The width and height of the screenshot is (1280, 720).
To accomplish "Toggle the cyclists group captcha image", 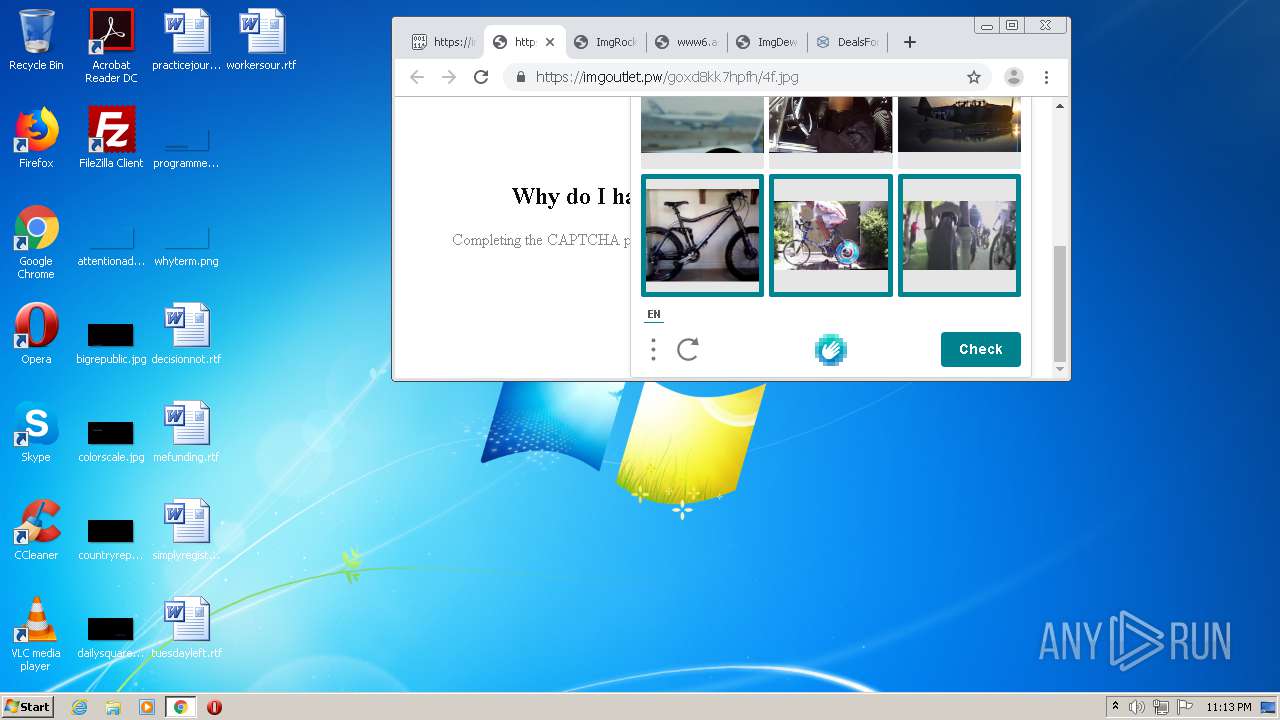I will [959, 236].
